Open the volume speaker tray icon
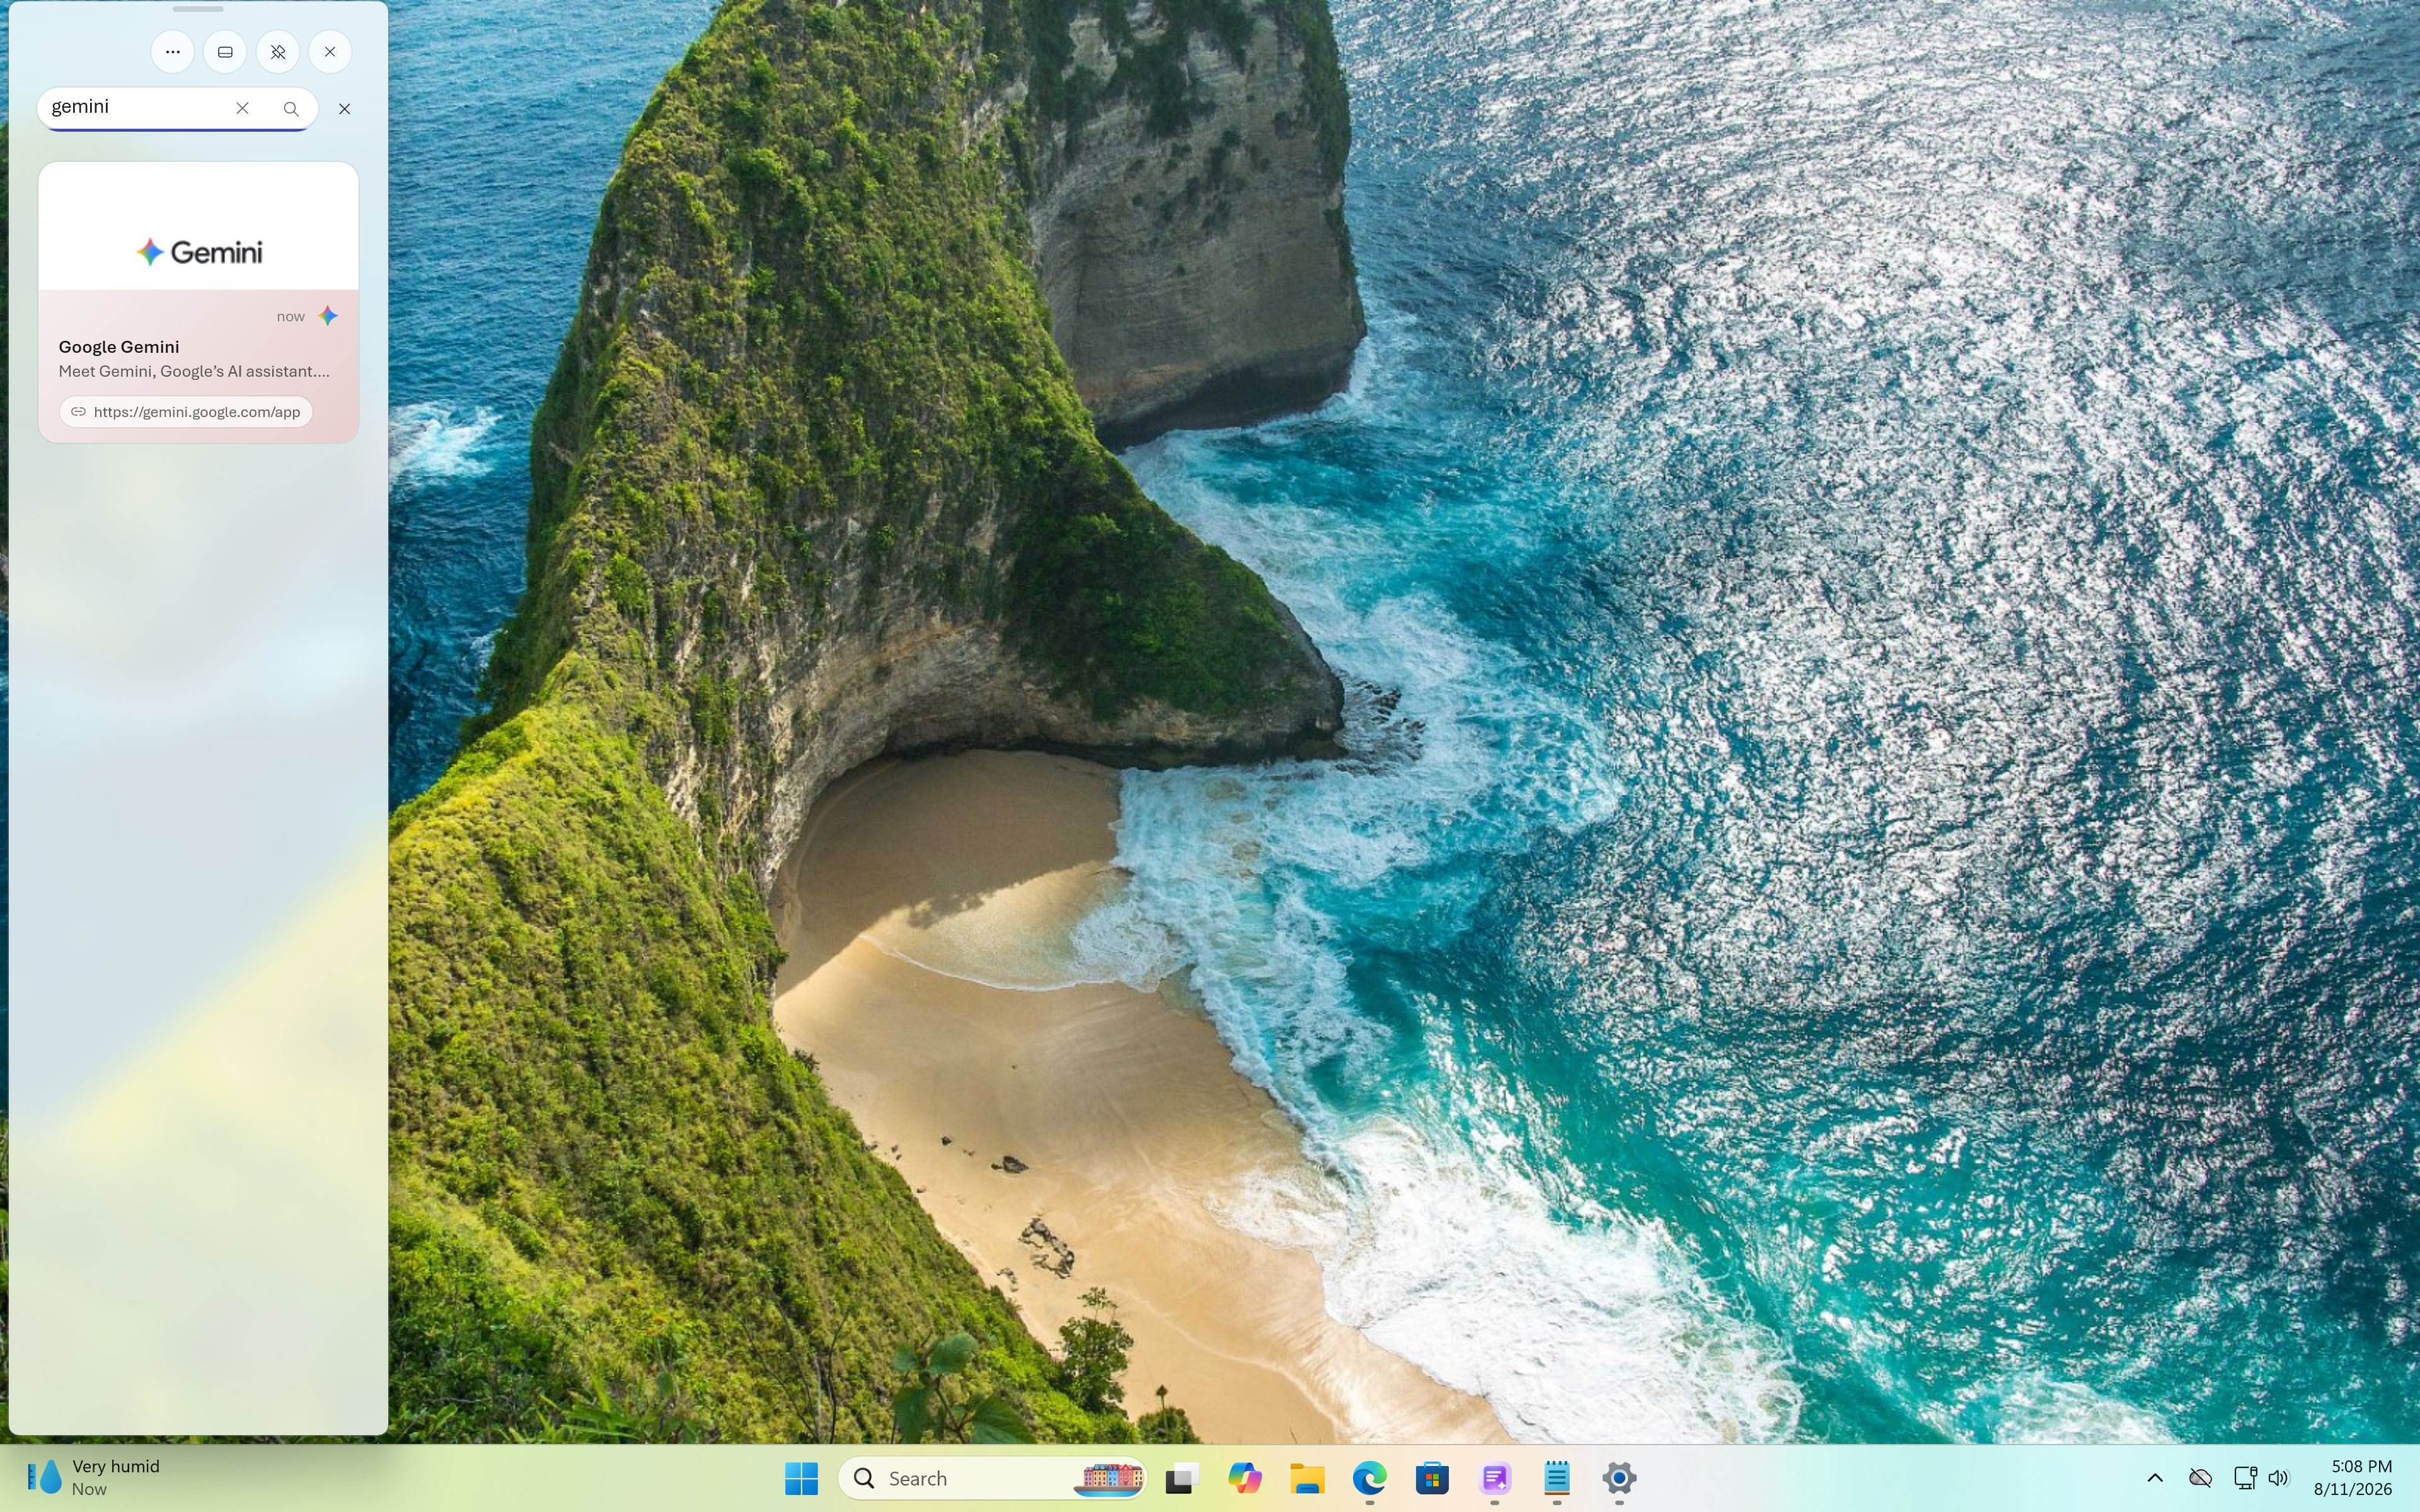The width and height of the screenshot is (2420, 1512). click(x=2279, y=1478)
